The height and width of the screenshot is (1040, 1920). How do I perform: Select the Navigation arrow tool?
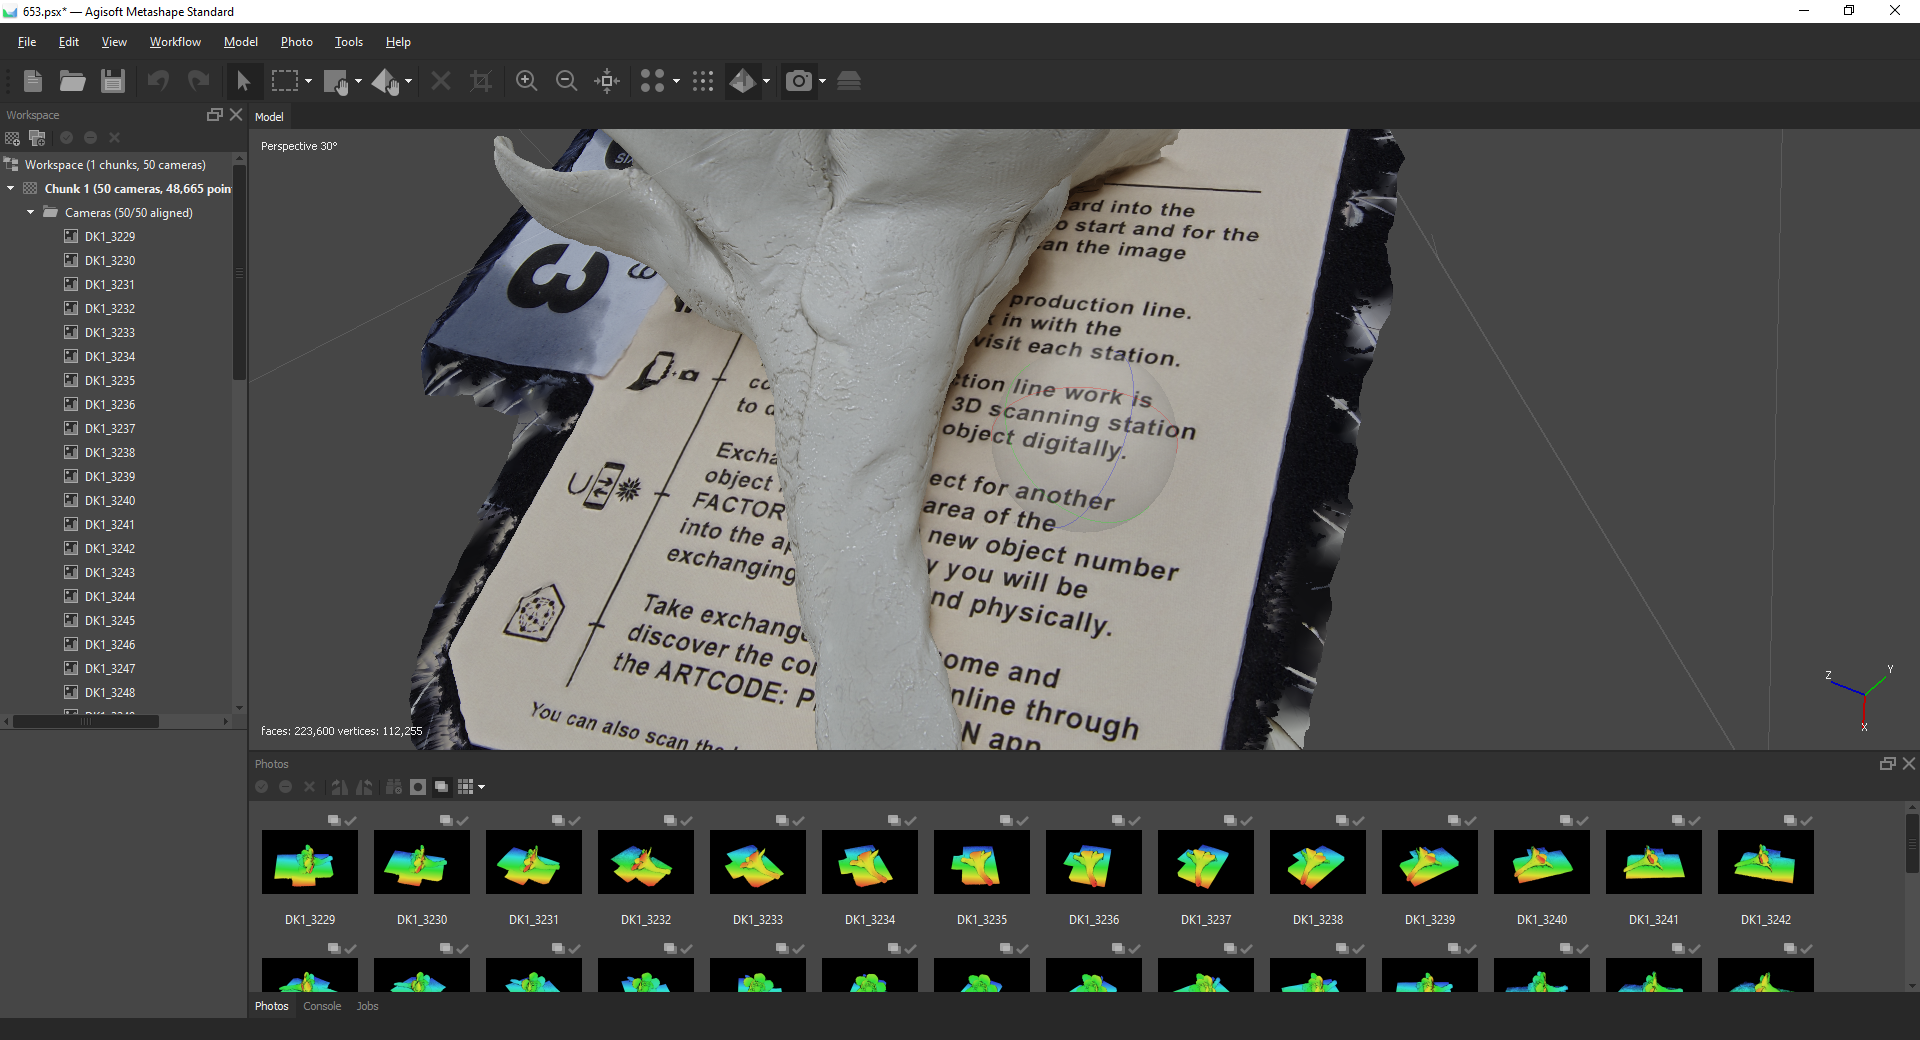243,81
